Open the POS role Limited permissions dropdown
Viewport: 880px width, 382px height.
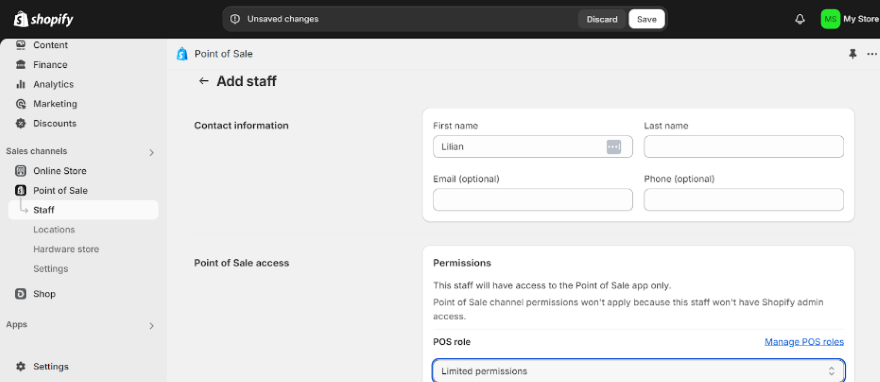click(638, 371)
